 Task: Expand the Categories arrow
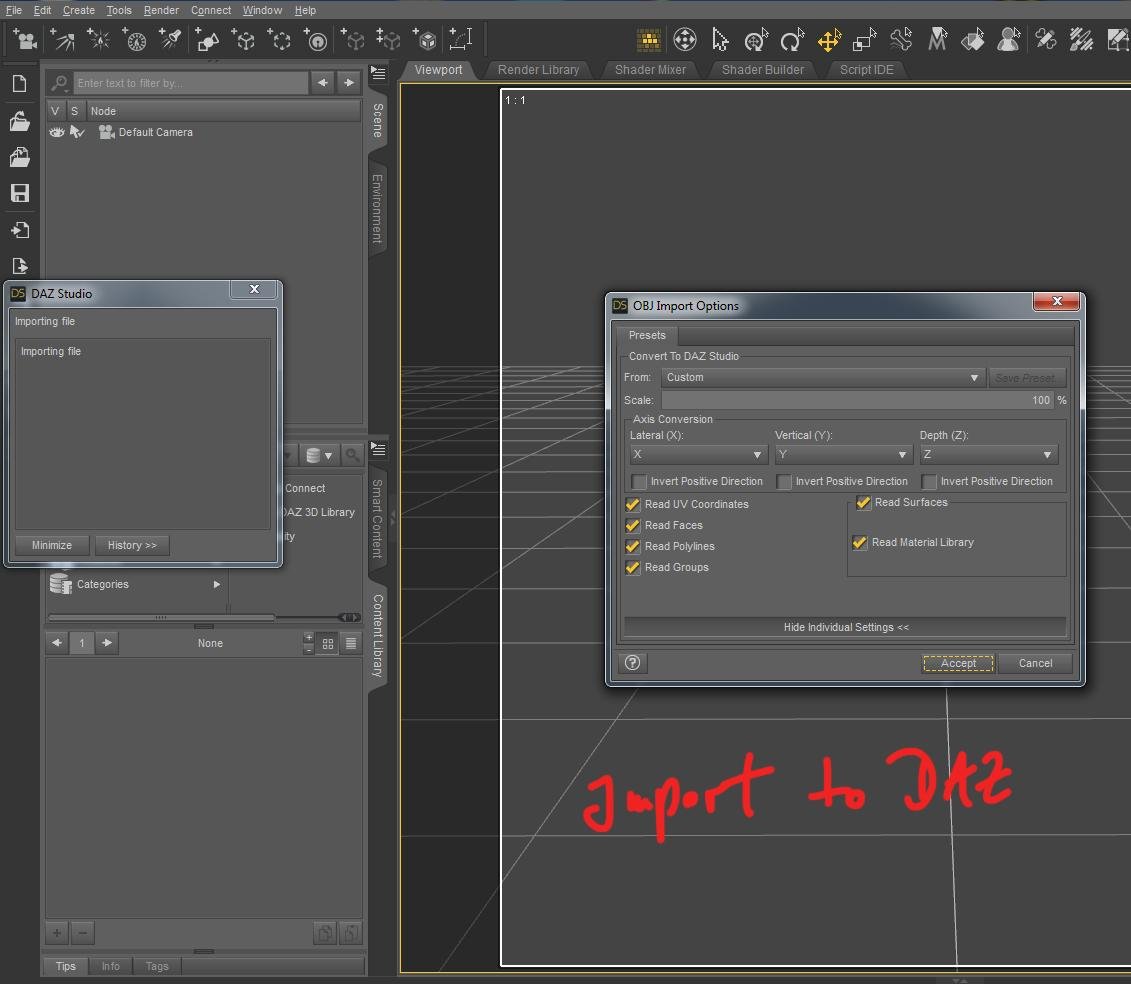tap(216, 584)
